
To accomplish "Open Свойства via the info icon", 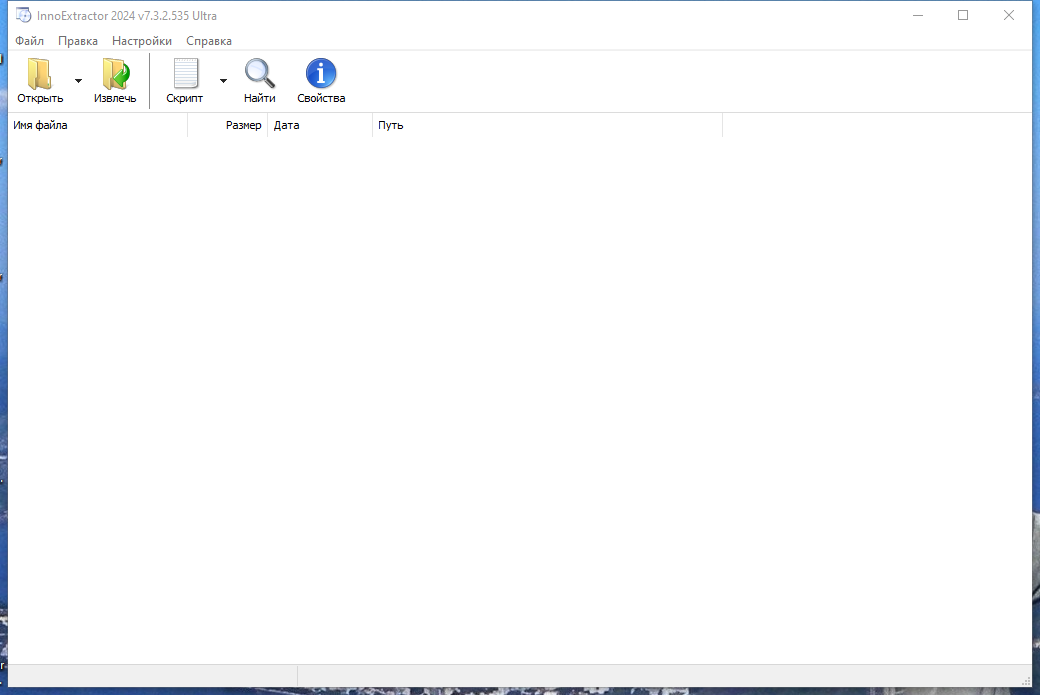I will (x=320, y=73).
